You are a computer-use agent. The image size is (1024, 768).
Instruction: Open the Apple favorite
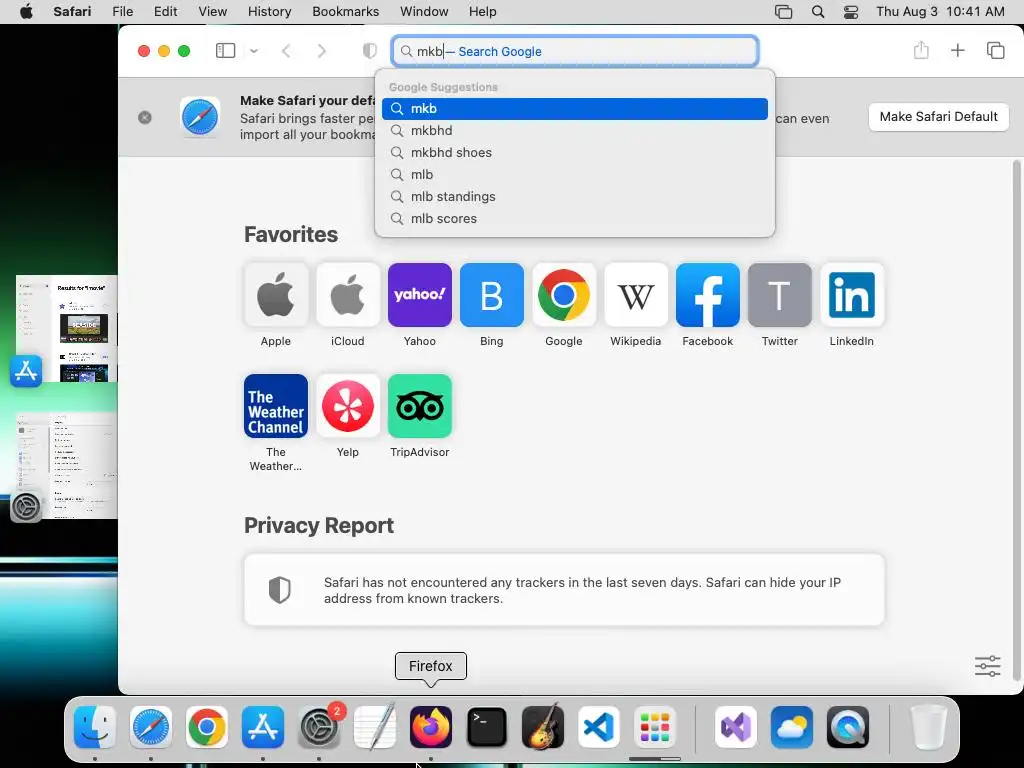276,295
